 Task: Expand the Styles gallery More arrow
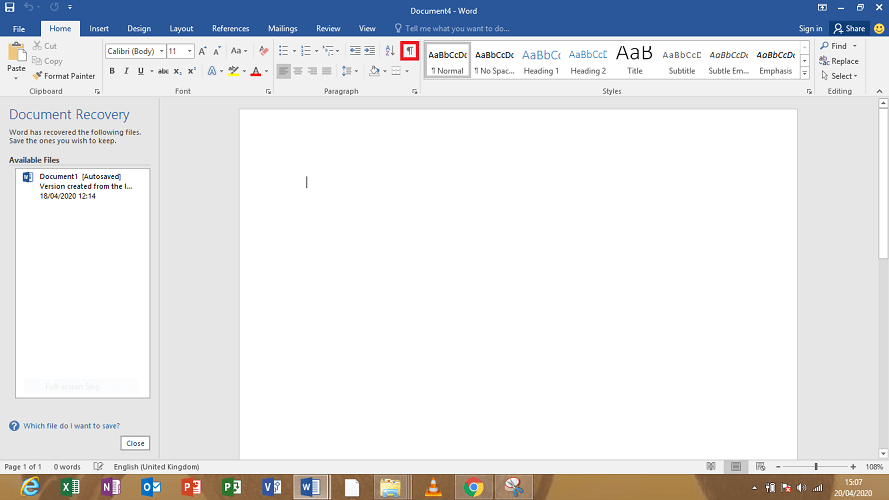coord(805,73)
